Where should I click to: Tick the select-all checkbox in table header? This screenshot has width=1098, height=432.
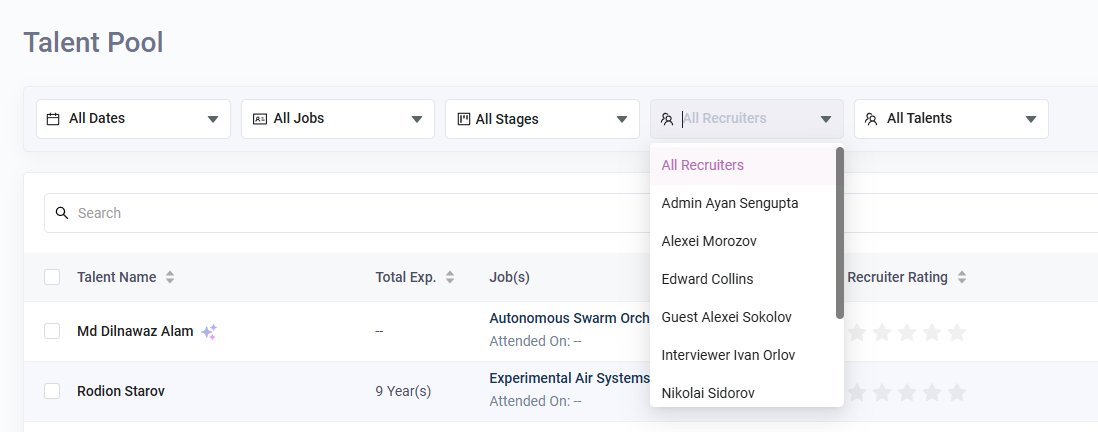52,277
